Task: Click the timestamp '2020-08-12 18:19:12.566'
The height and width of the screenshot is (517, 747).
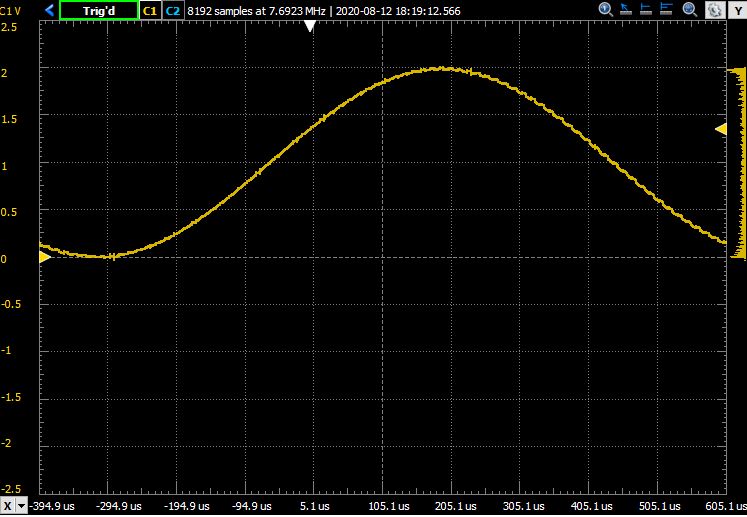Action: (398, 11)
